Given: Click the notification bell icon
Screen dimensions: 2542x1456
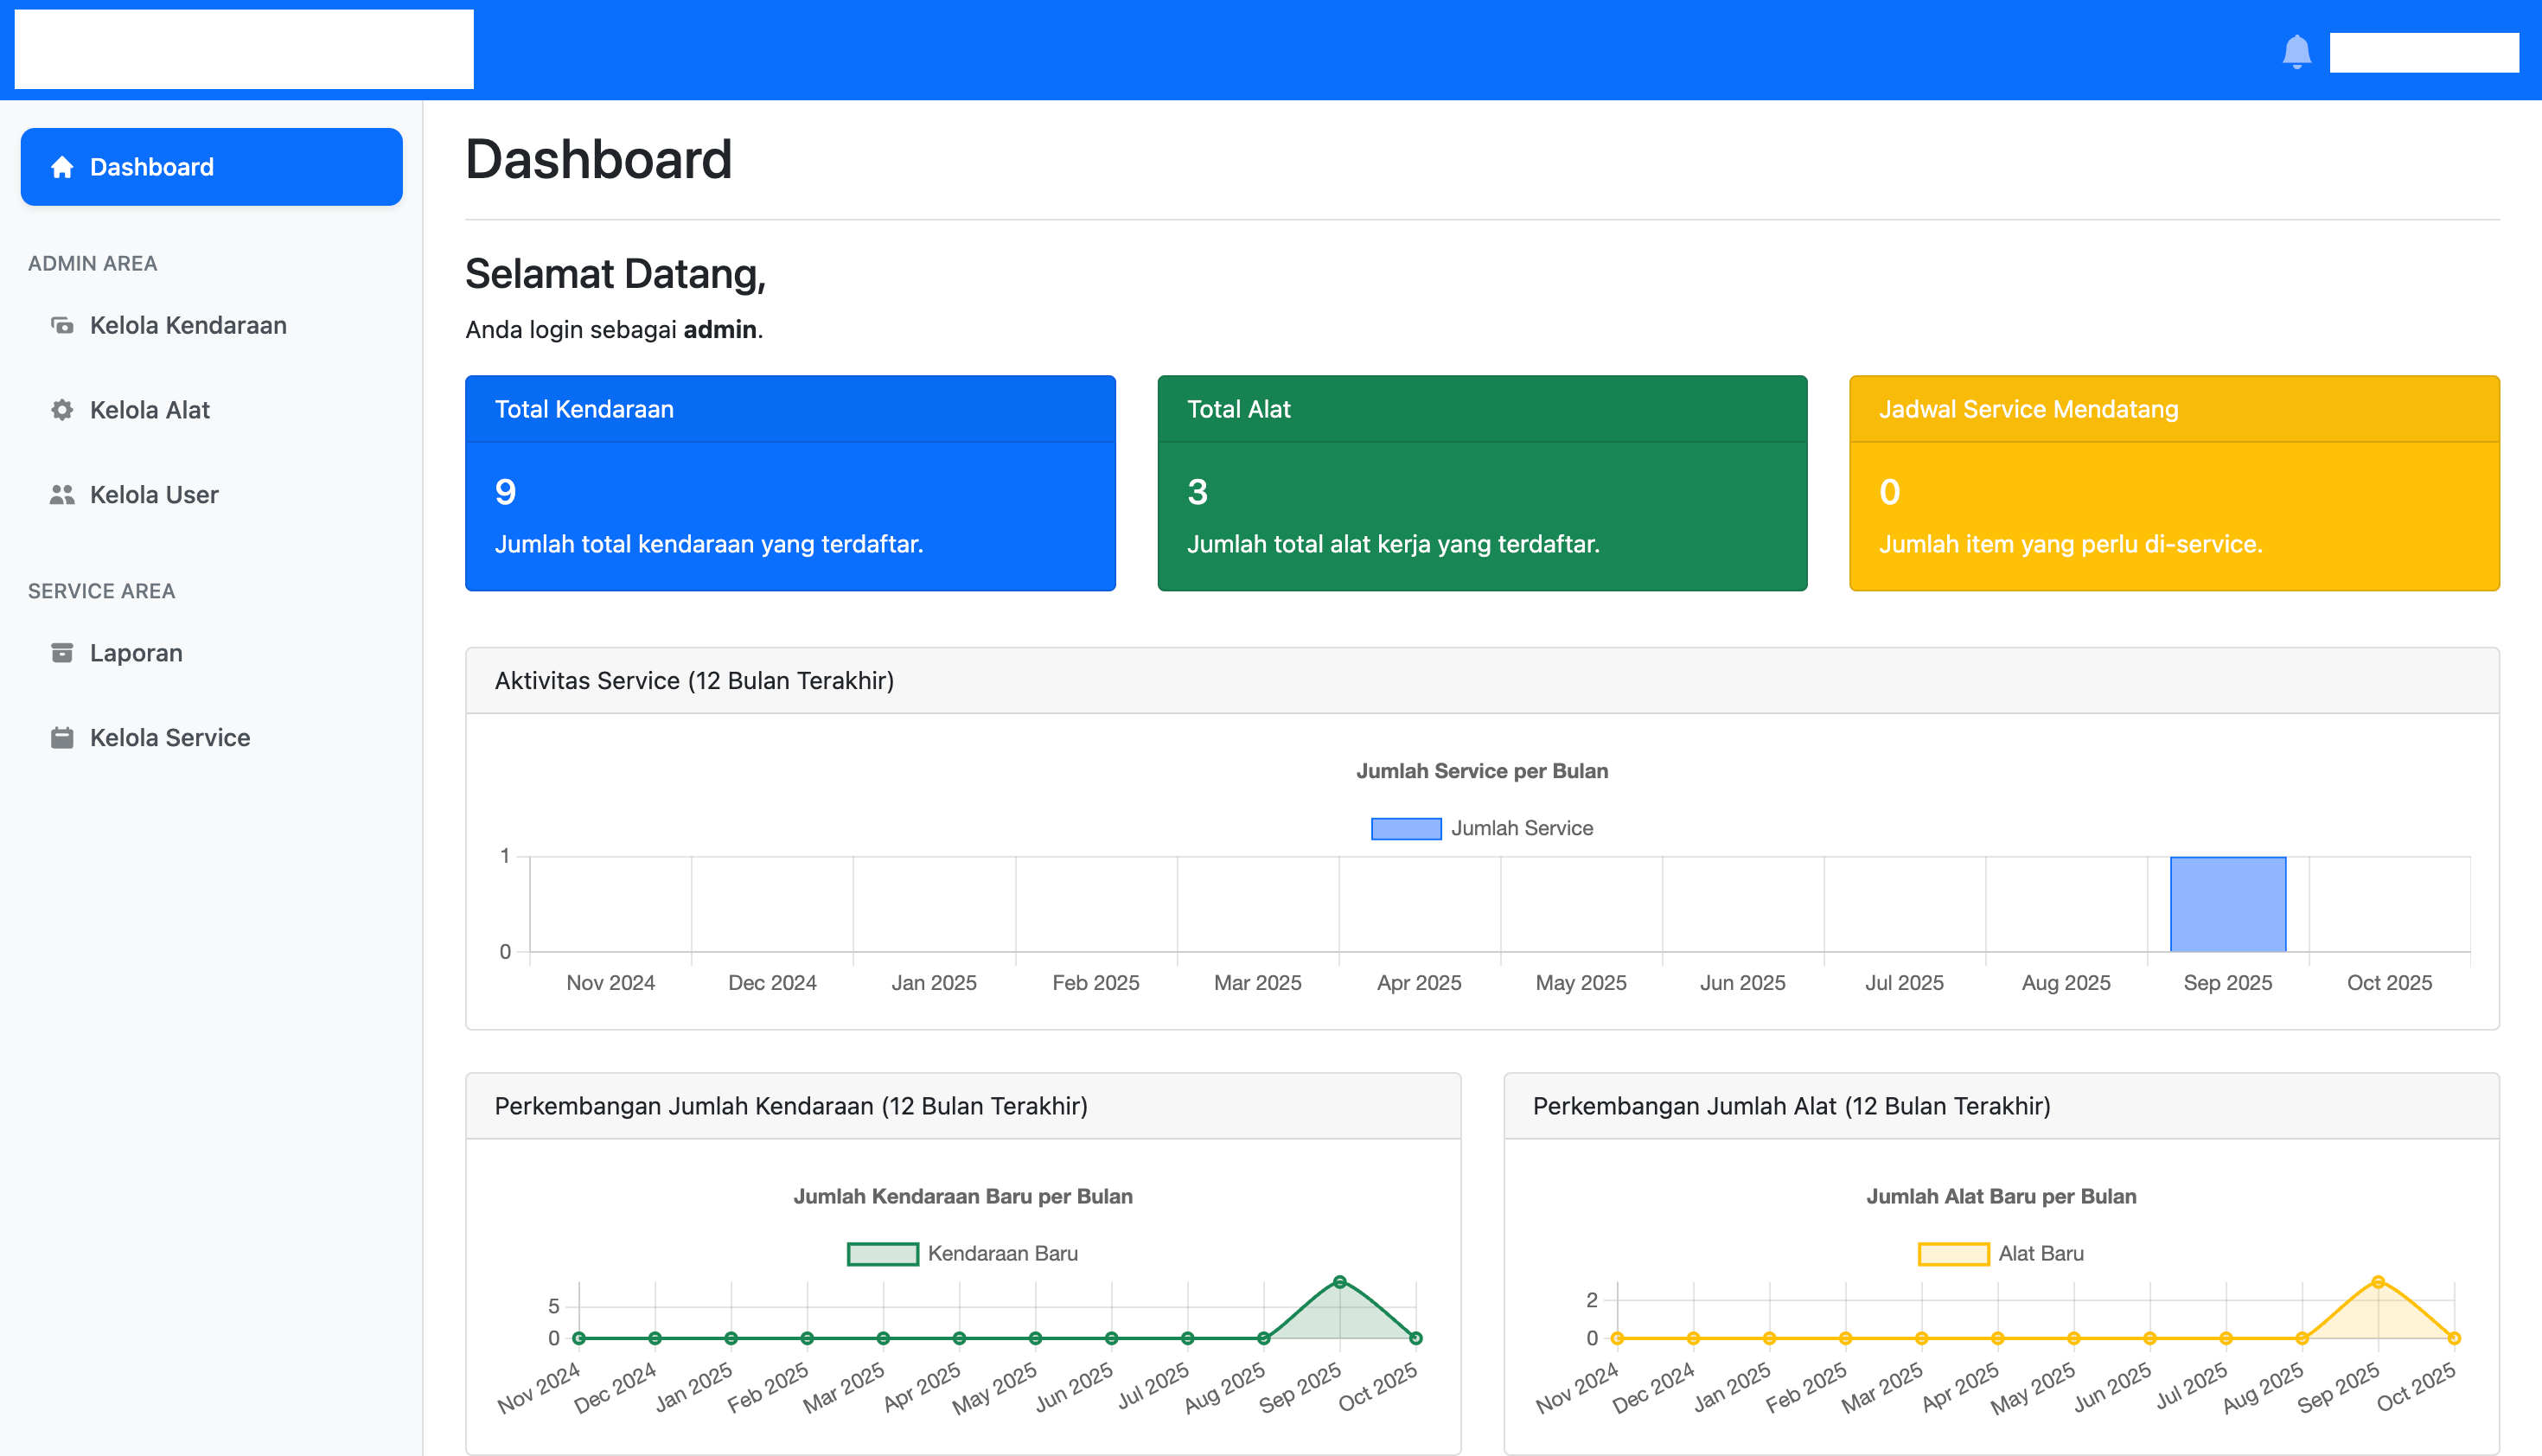Looking at the screenshot, I should (x=2296, y=50).
